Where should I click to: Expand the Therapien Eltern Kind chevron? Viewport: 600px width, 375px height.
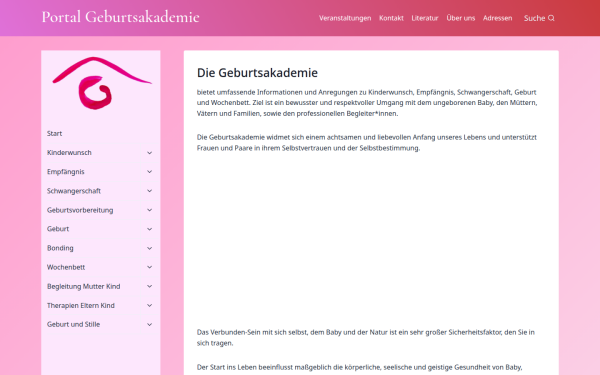pyautogui.click(x=150, y=305)
